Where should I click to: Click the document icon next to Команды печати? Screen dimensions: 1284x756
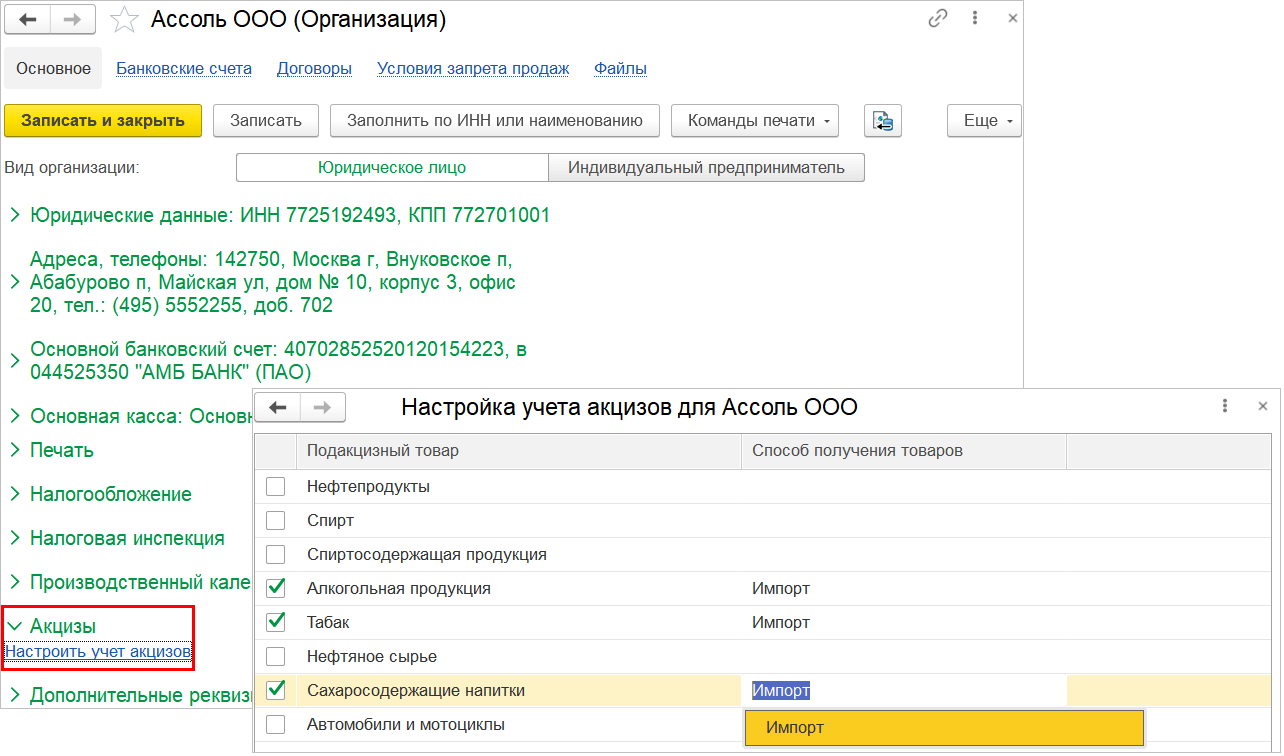[883, 121]
